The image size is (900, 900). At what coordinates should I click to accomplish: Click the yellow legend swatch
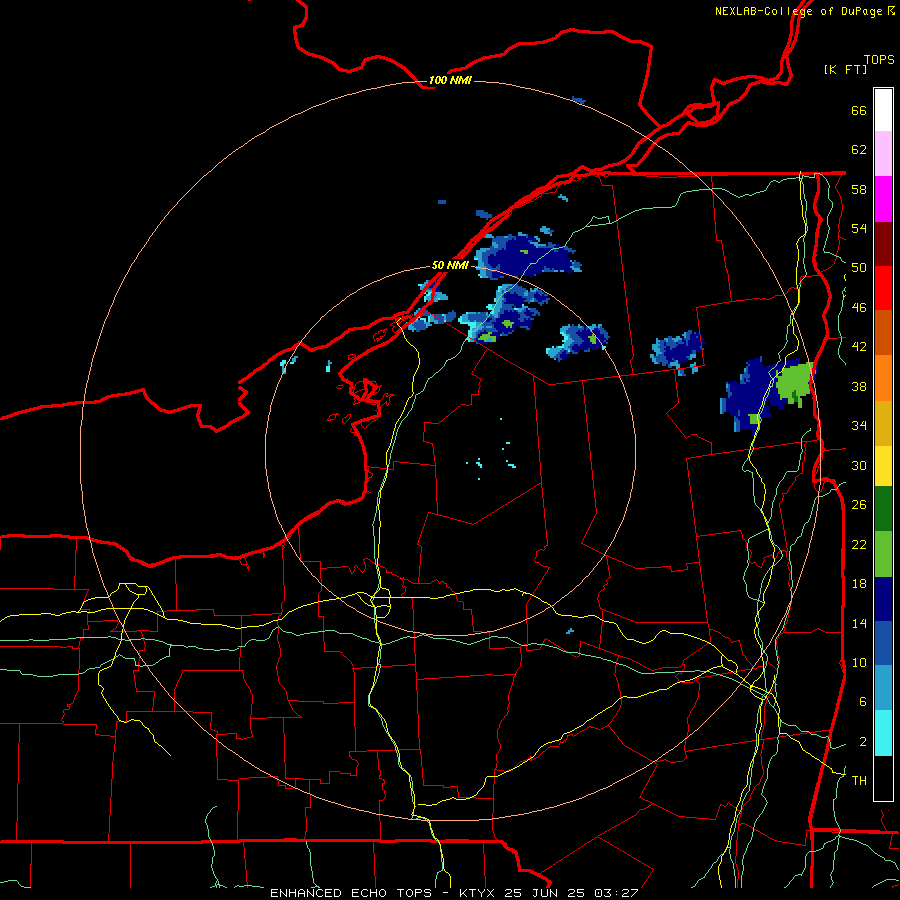pyautogui.click(x=883, y=466)
